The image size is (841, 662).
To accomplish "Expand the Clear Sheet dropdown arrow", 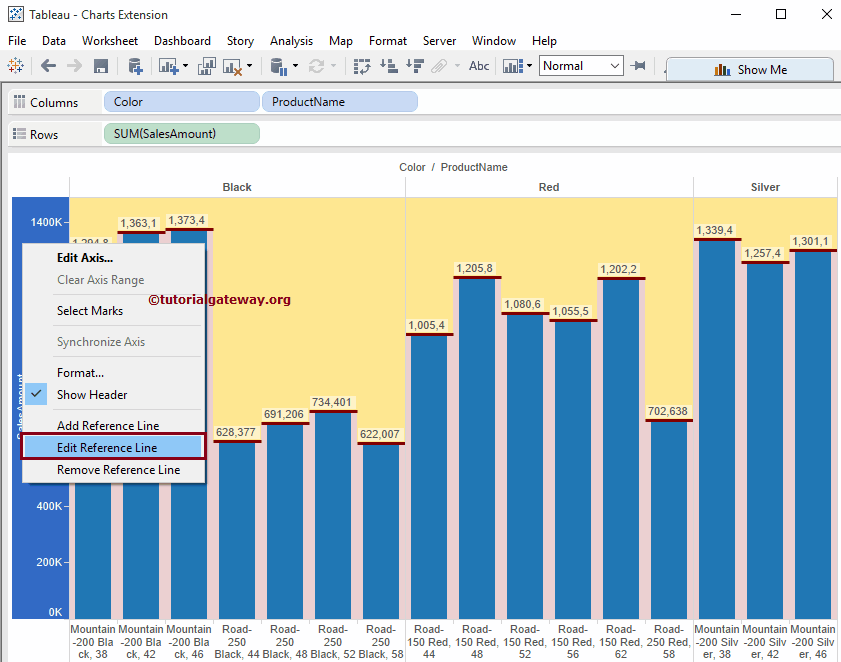I will (x=249, y=66).
